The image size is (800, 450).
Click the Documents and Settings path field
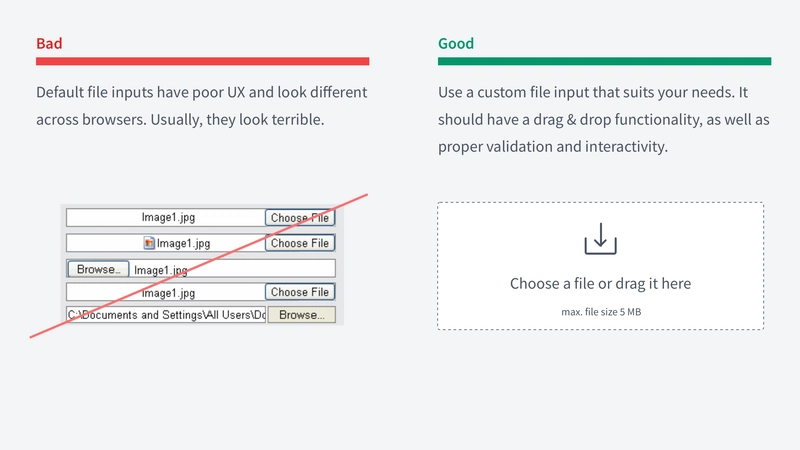[166, 315]
